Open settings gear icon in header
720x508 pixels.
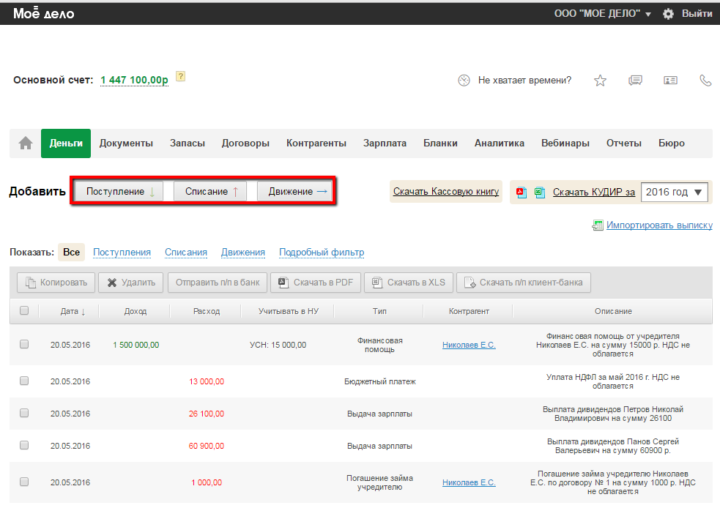[668, 14]
